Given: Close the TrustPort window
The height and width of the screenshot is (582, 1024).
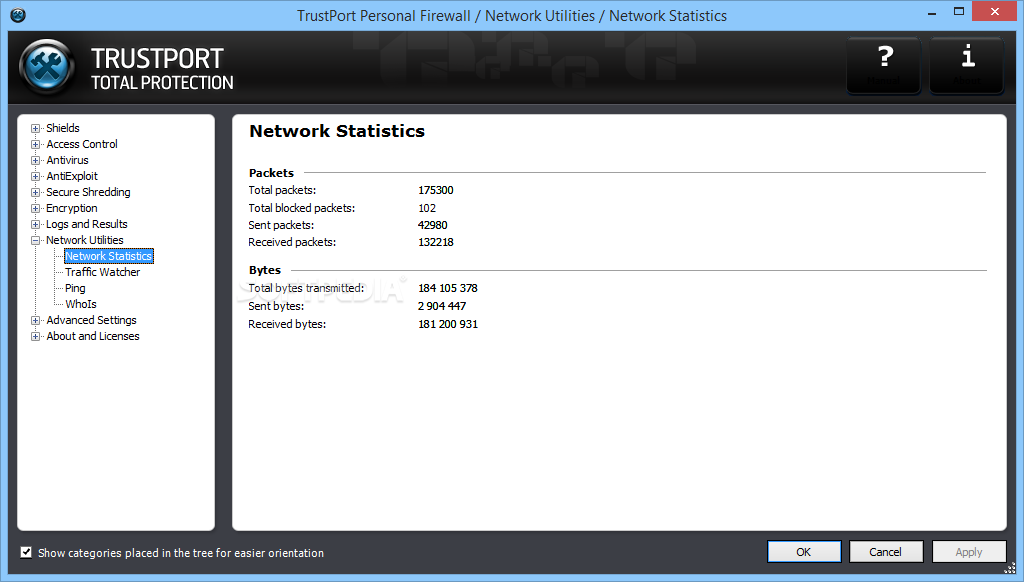Looking at the screenshot, I should click(x=995, y=11).
